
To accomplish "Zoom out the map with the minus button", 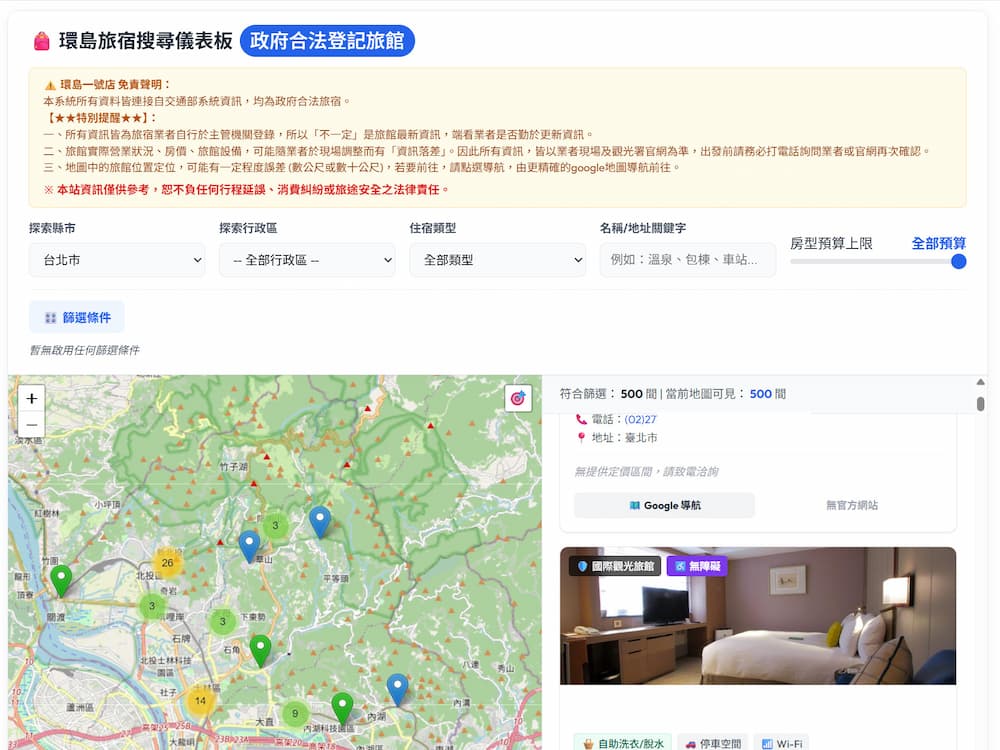I will click(31, 425).
